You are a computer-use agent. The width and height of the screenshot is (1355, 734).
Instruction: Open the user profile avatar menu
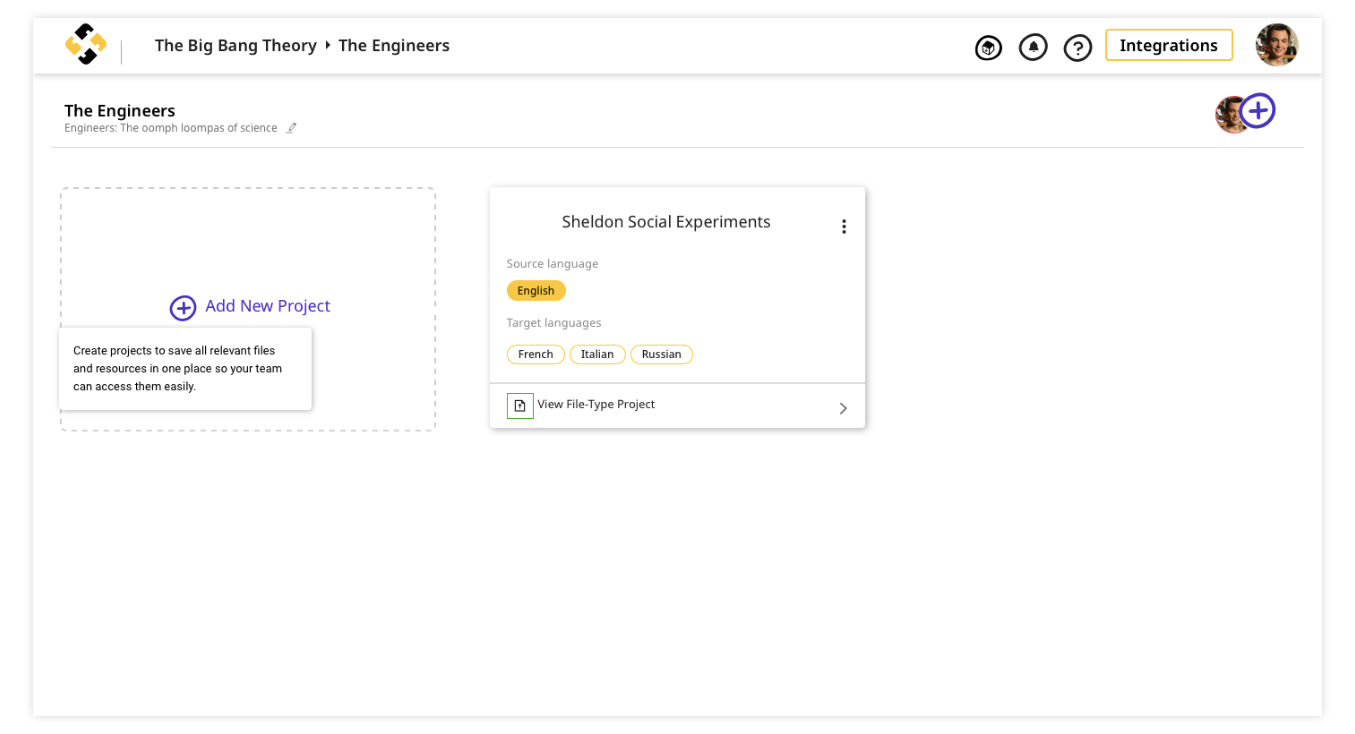point(1277,45)
